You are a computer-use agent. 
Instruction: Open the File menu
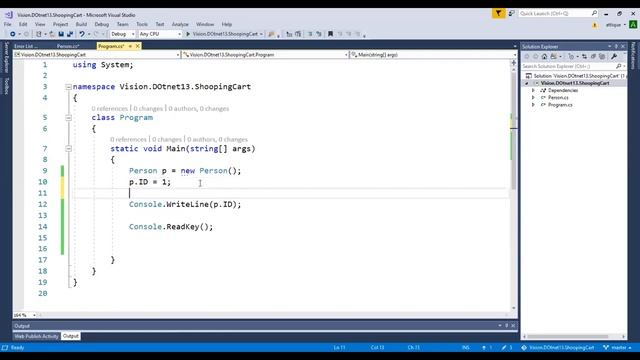pos(8,24)
